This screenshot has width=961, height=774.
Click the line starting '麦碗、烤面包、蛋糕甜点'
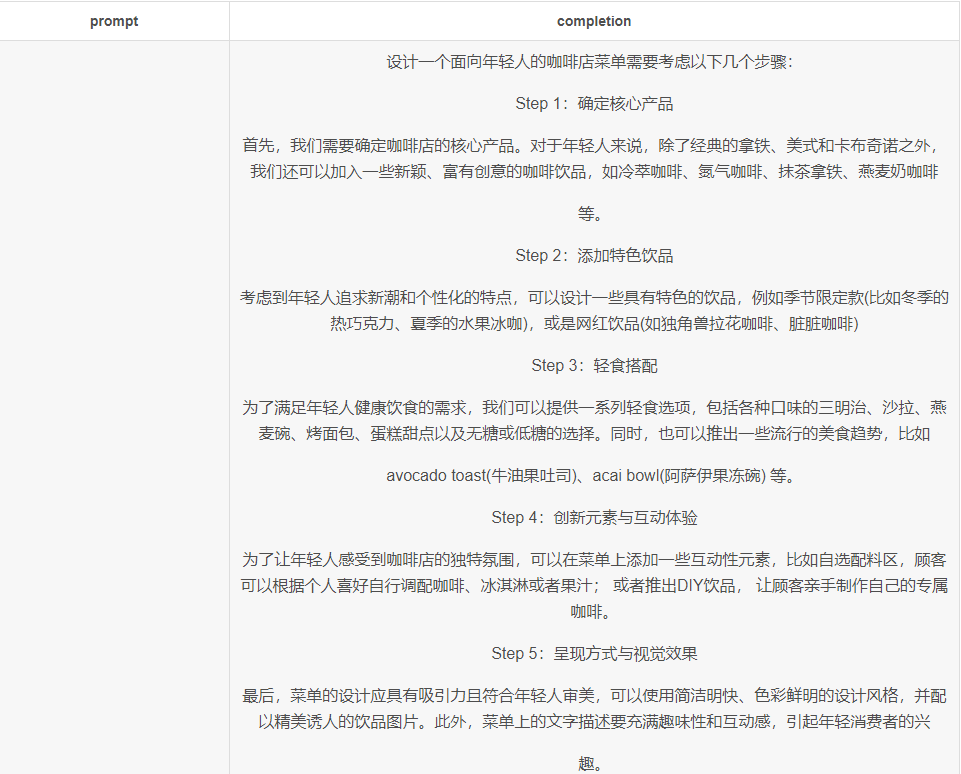(x=594, y=434)
